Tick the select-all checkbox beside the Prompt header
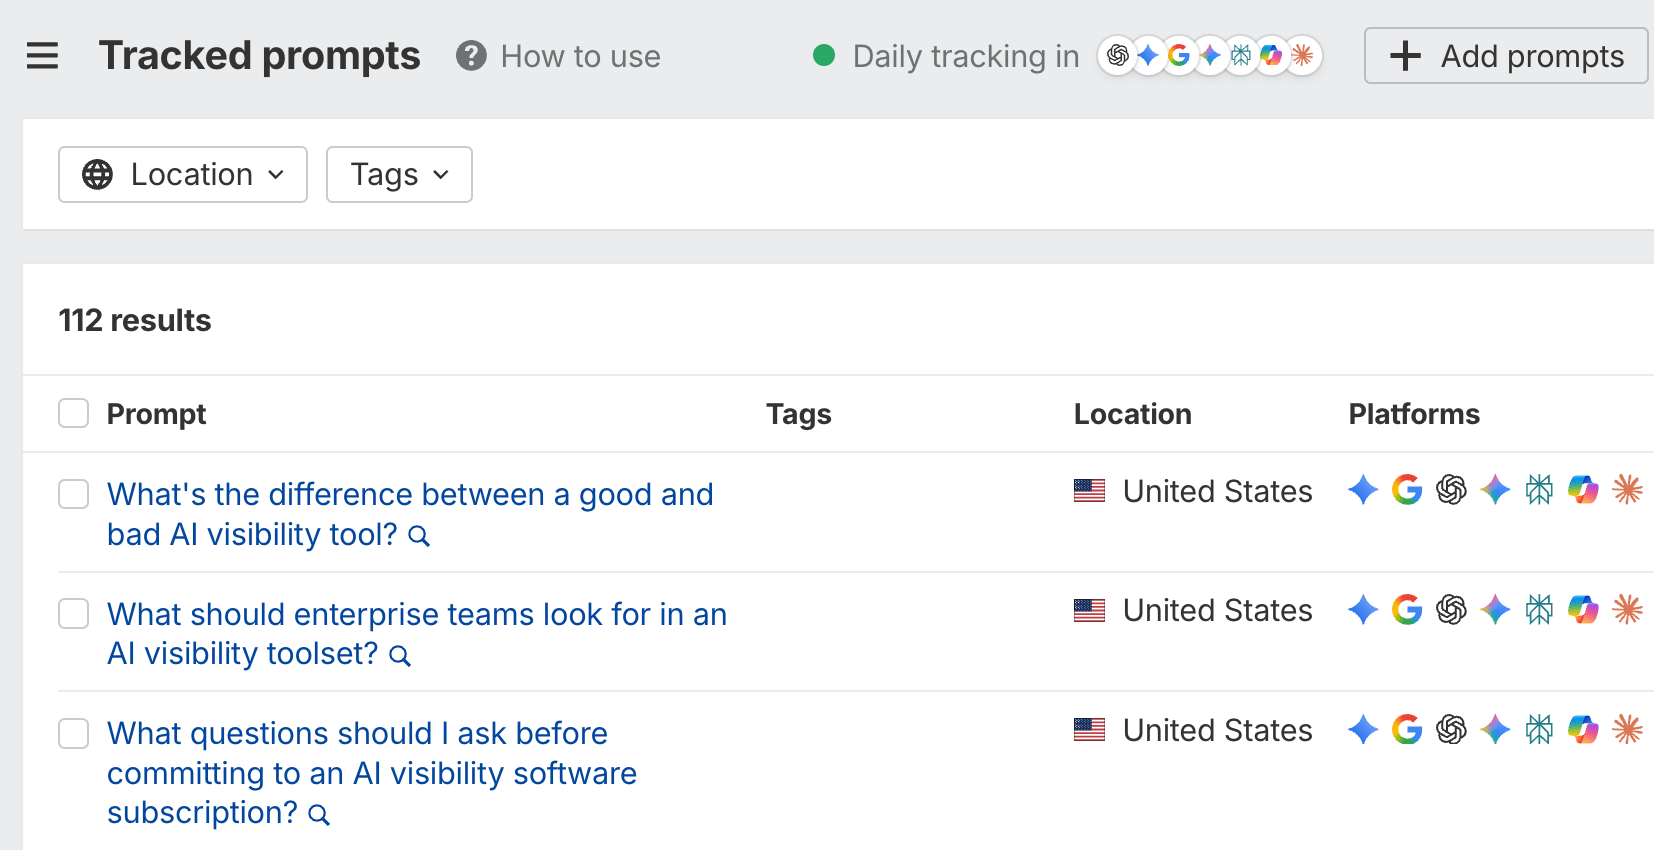Image resolution: width=1654 pixels, height=850 pixels. coord(73,413)
